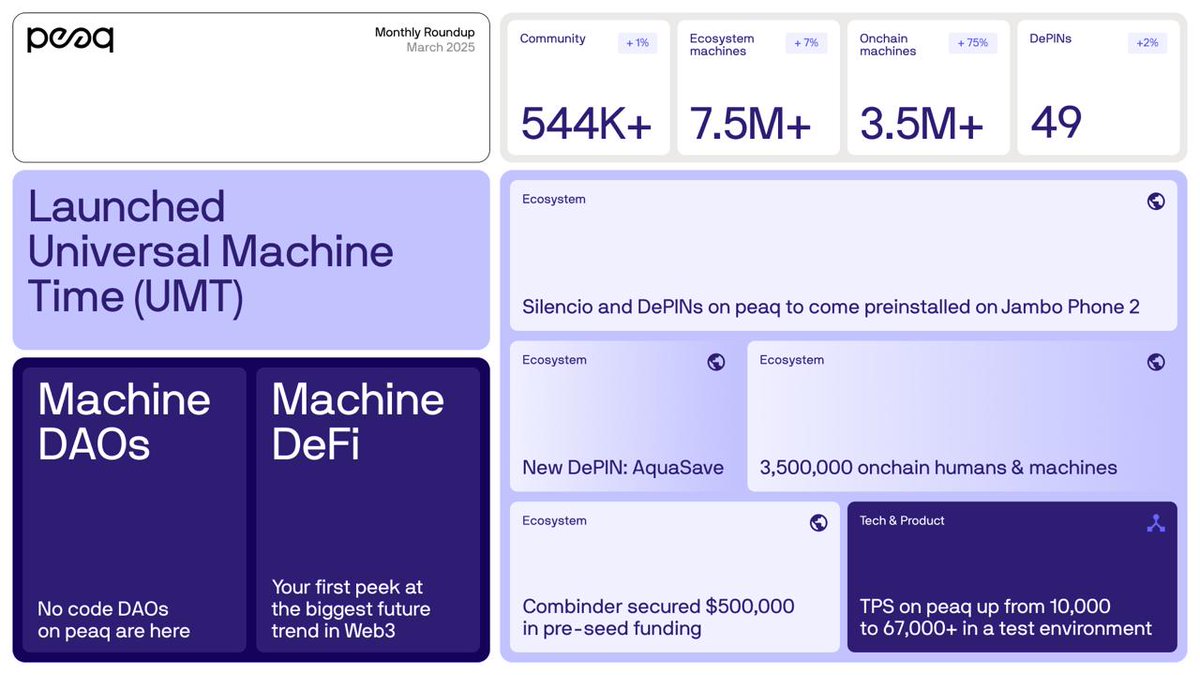Select the network icon on the TPS card
This screenshot has width=1200, height=675.
tap(1156, 522)
